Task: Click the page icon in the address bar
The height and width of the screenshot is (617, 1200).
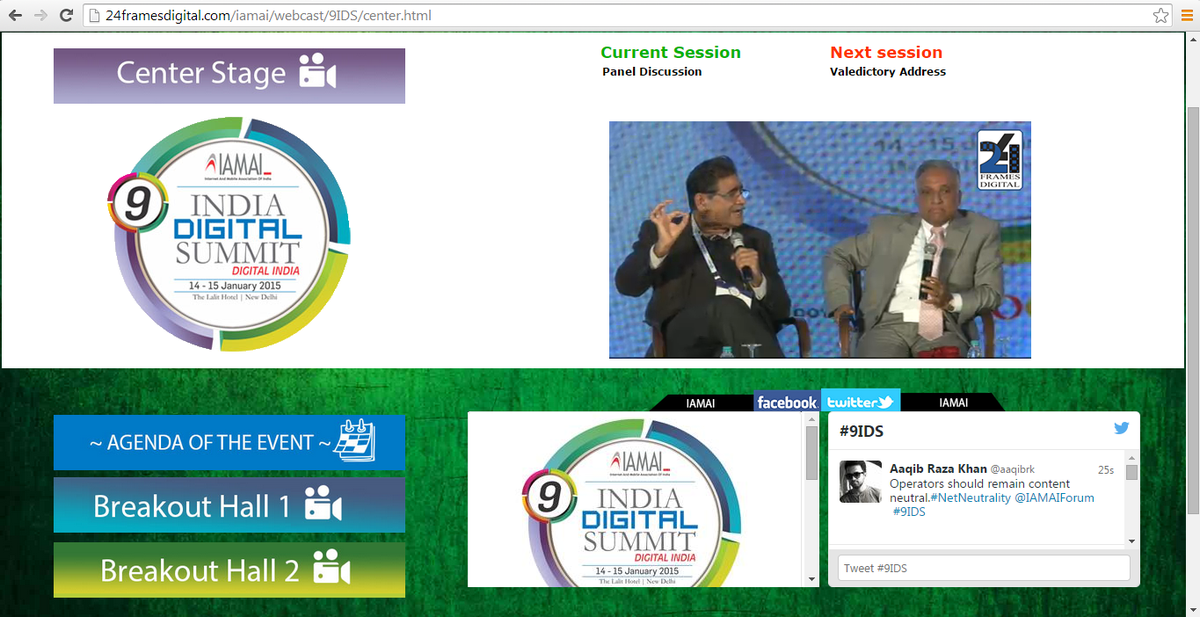Action: [x=94, y=16]
